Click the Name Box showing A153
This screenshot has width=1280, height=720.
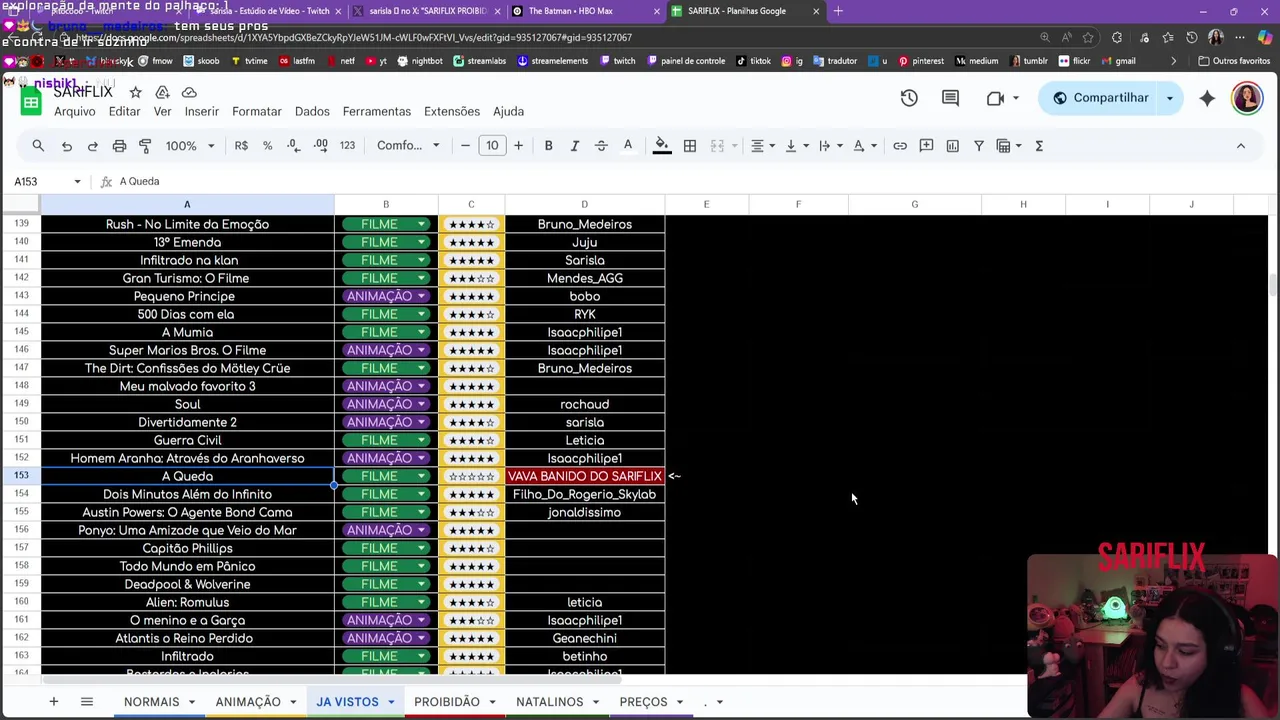[47, 181]
